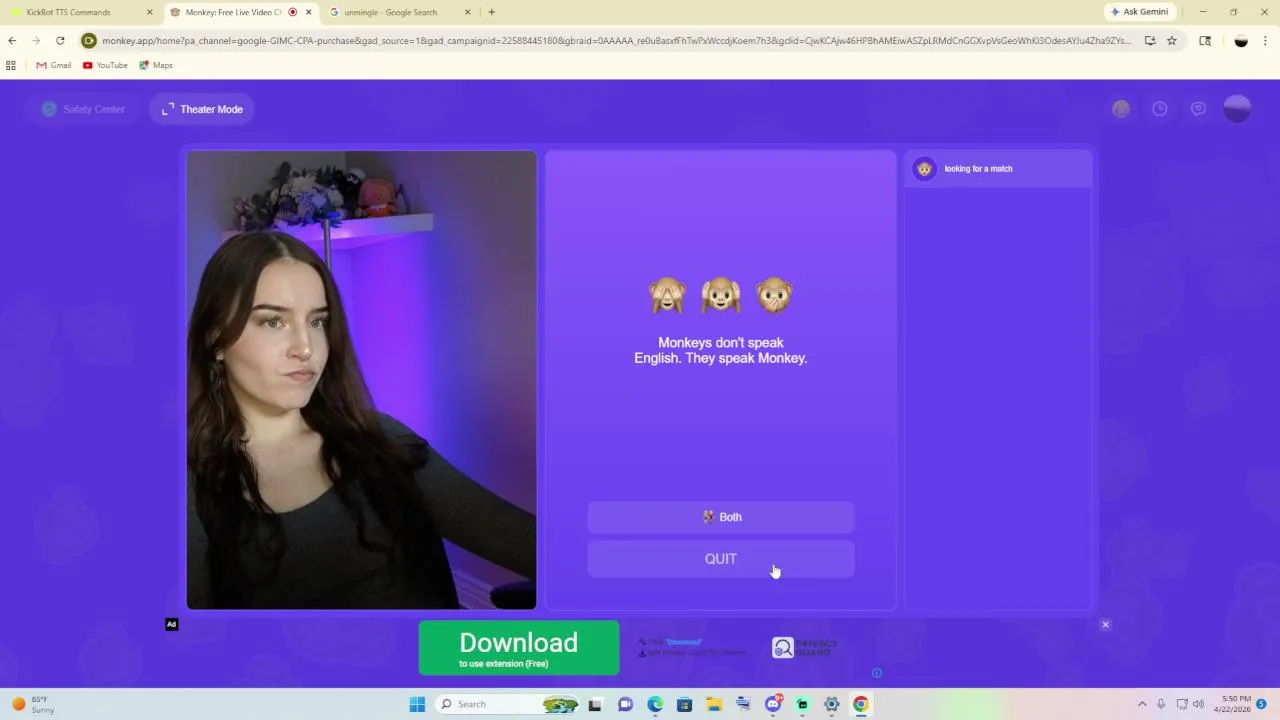Click the hear-no-evil monkey emoji
This screenshot has width=1280, height=720.
721,295
